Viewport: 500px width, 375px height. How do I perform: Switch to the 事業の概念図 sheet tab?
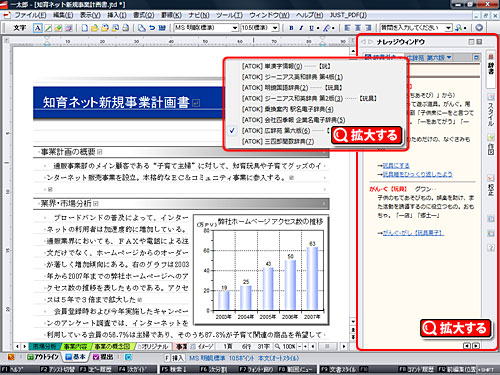112,347
